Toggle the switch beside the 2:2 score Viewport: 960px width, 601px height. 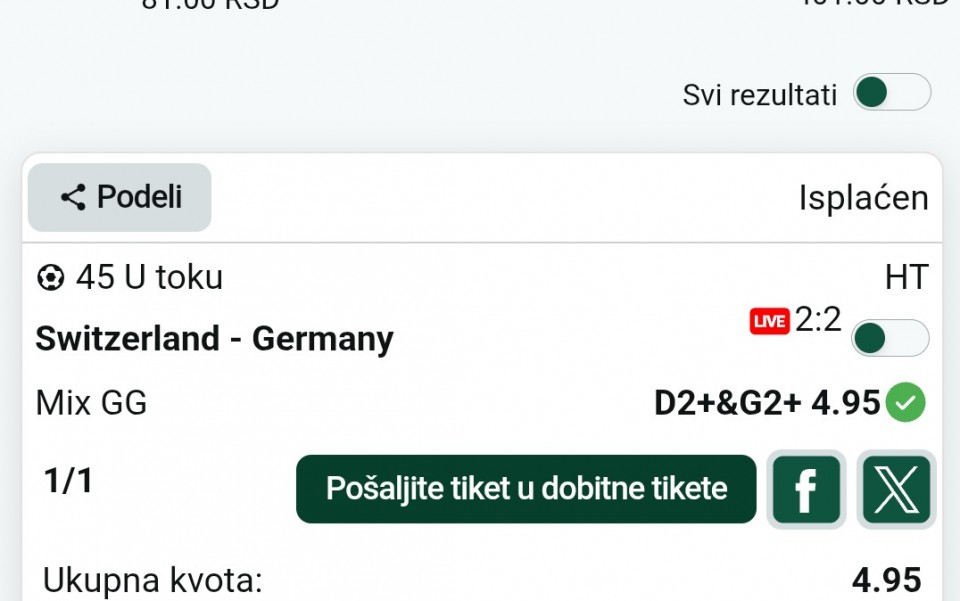[889, 338]
